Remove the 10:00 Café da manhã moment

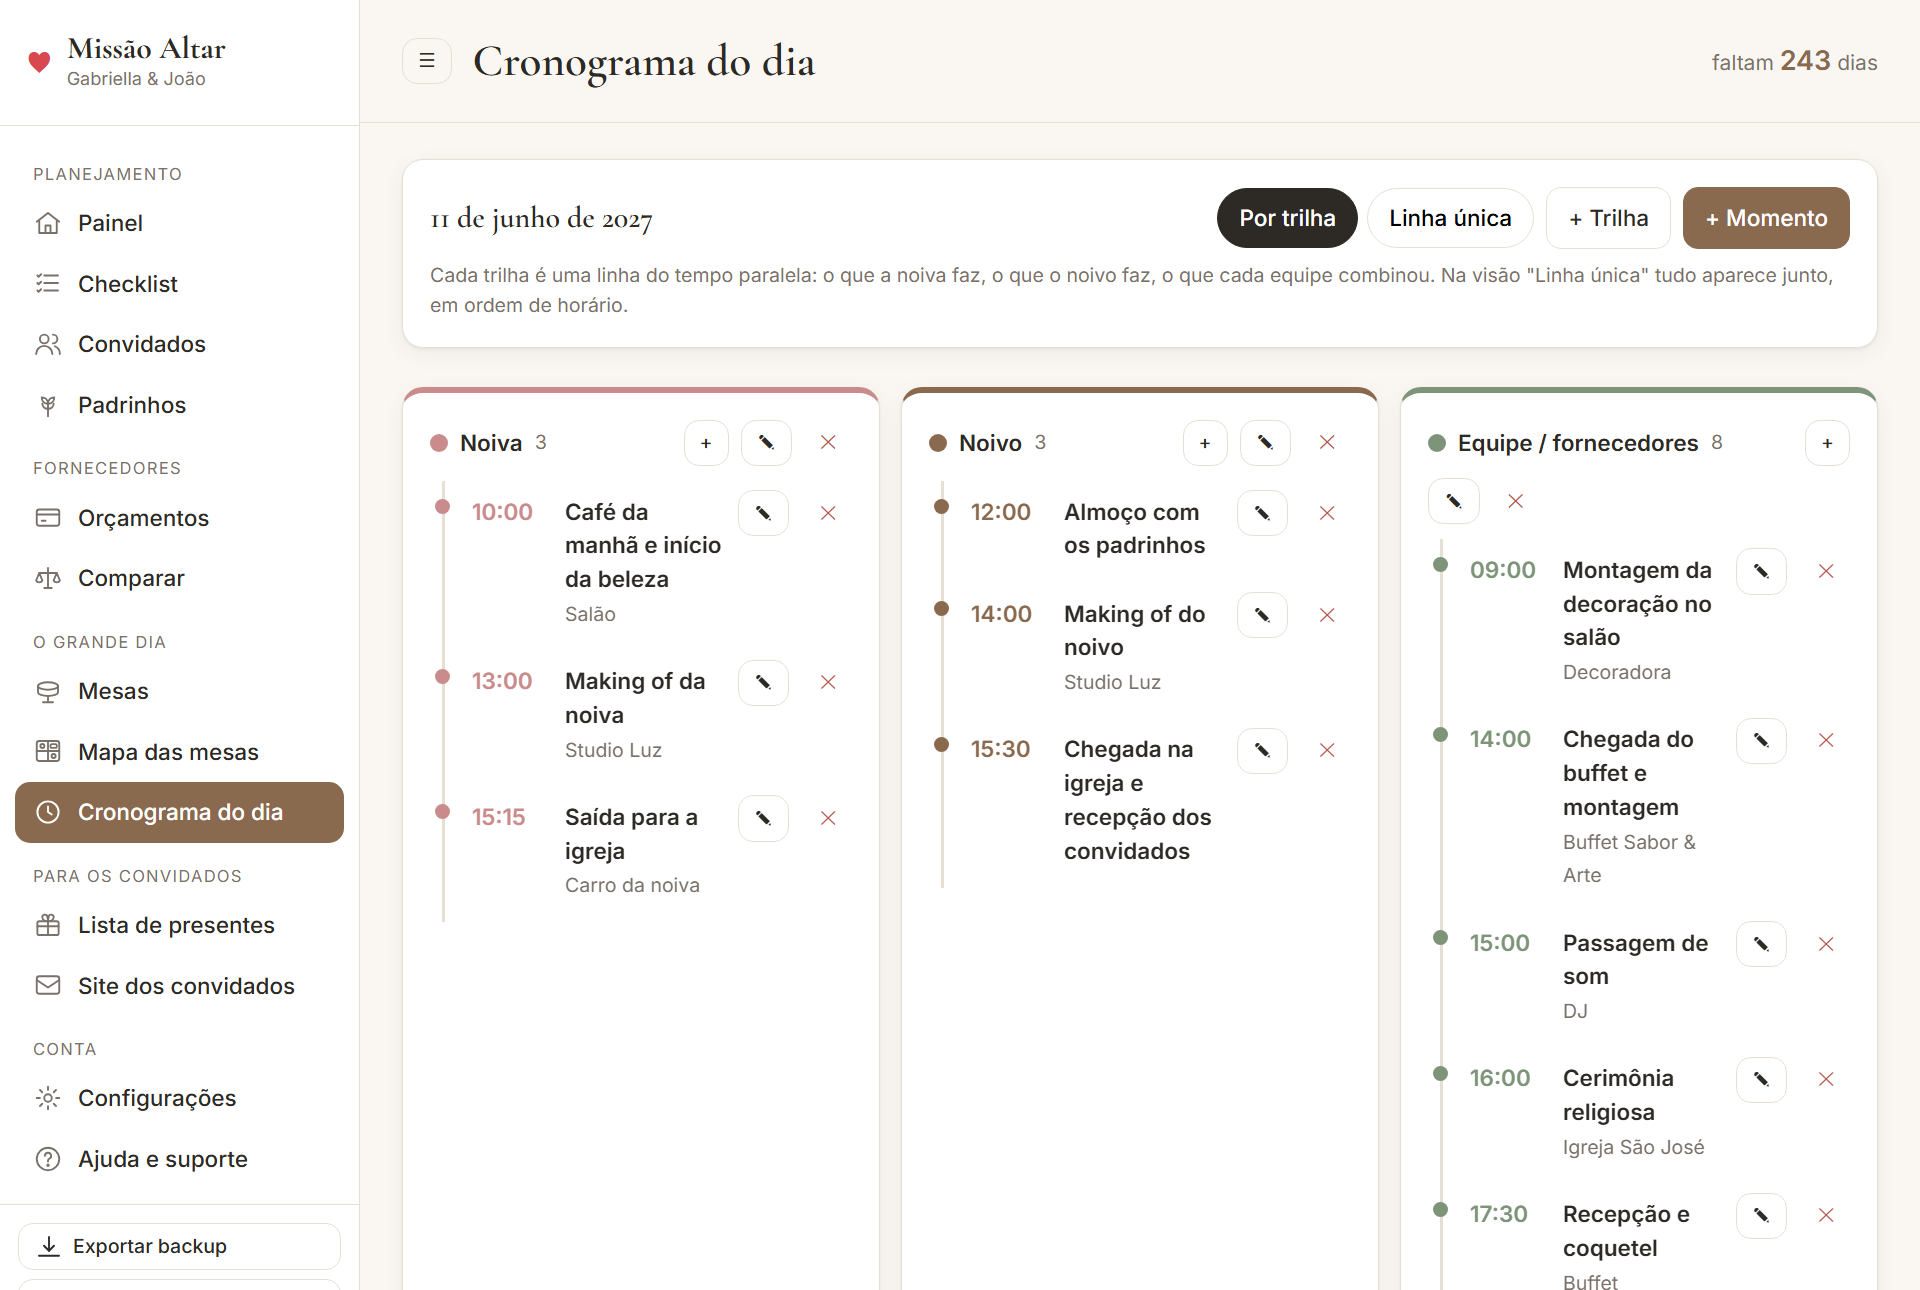click(x=828, y=513)
